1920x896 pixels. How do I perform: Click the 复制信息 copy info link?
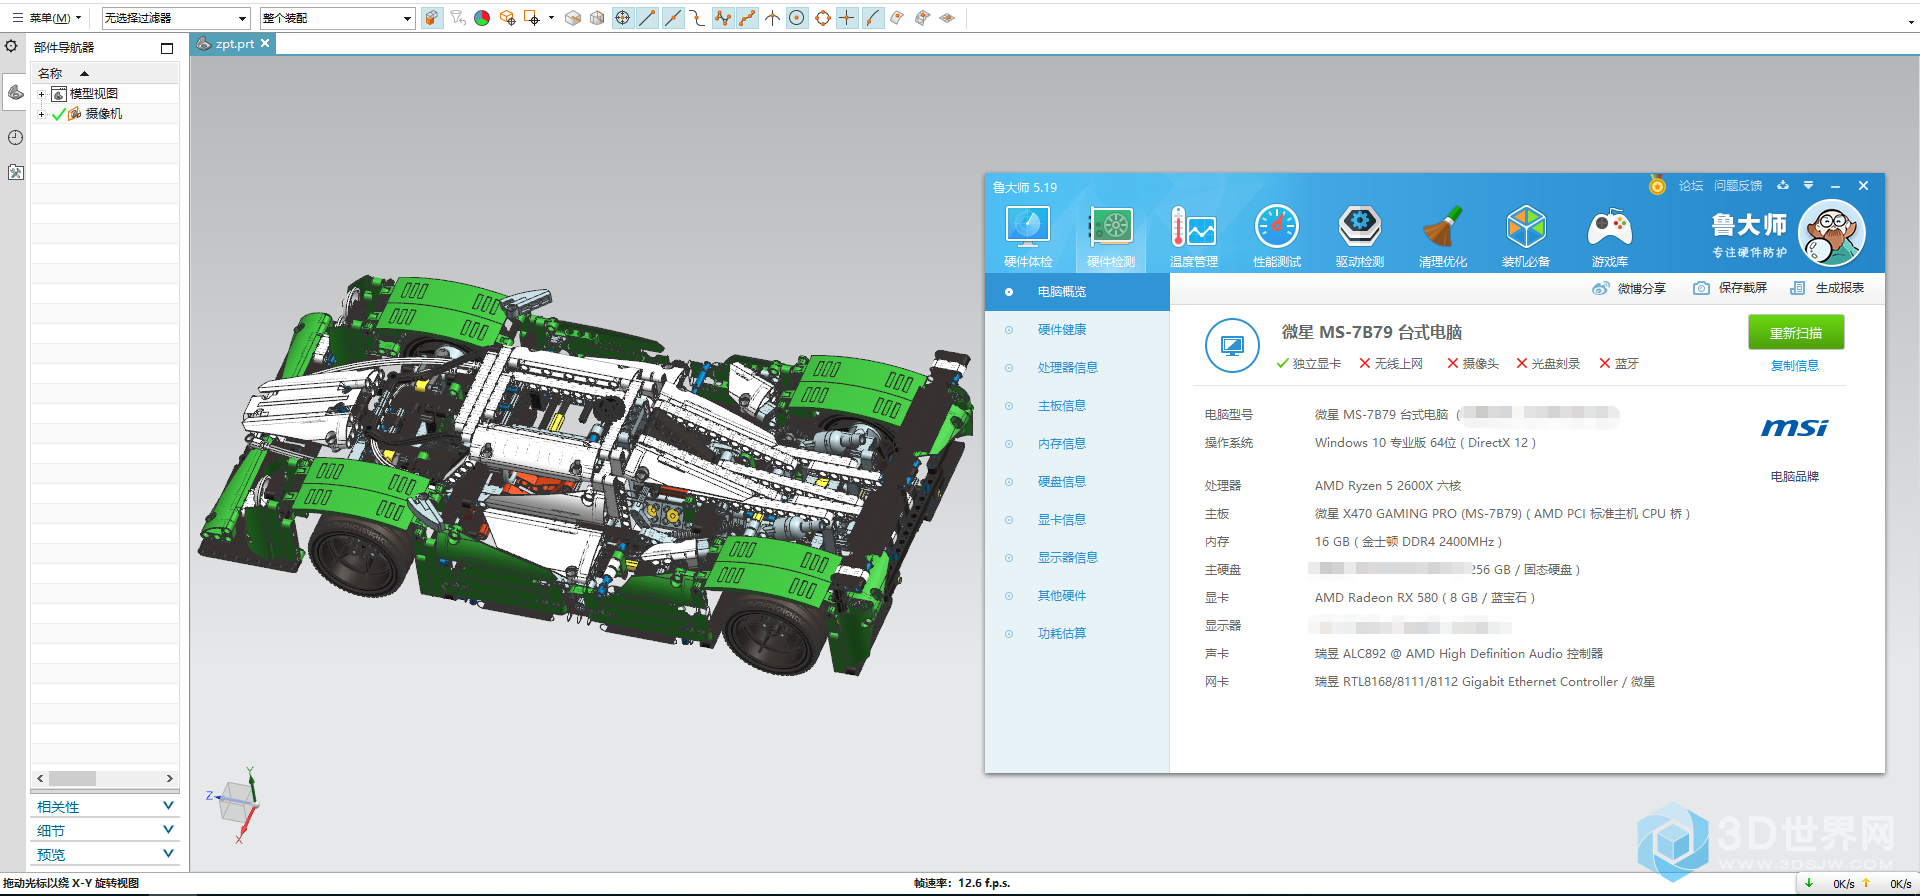1795,366
